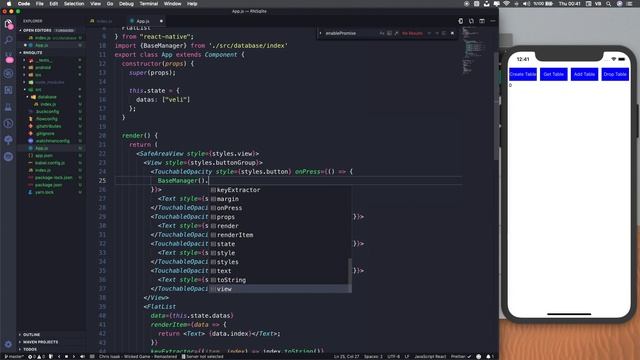Click the Spotlight search icon in menu bar
Image resolution: width=640 pixels, height=360 pixels.
[x=609, y=4]
